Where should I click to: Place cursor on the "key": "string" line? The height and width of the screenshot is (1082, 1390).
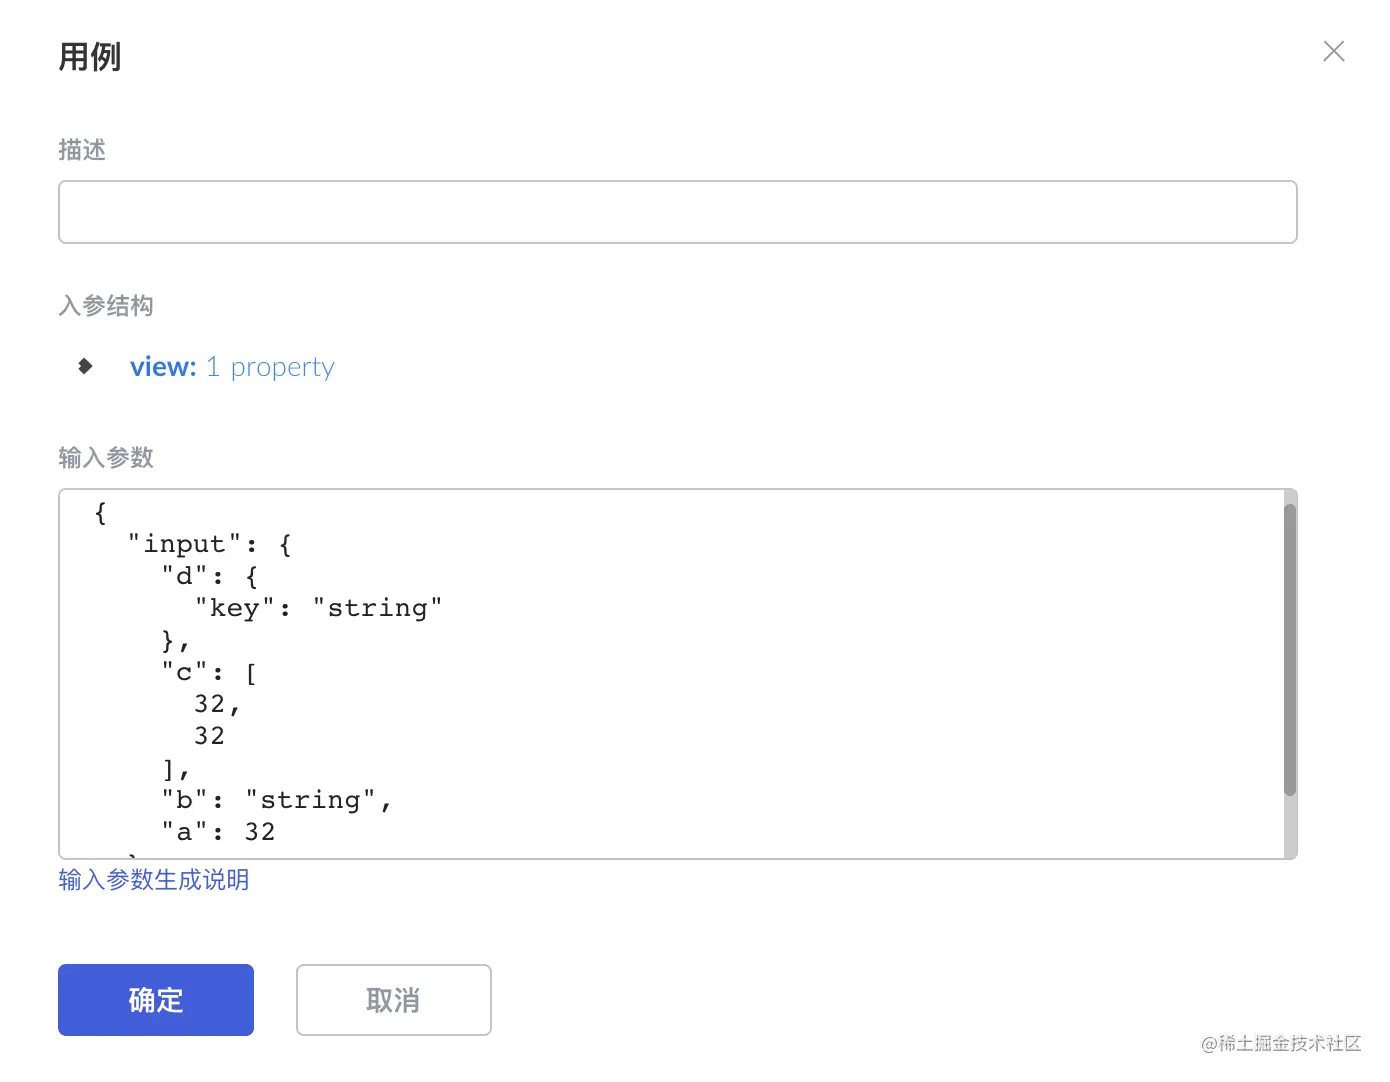[318, 608]
